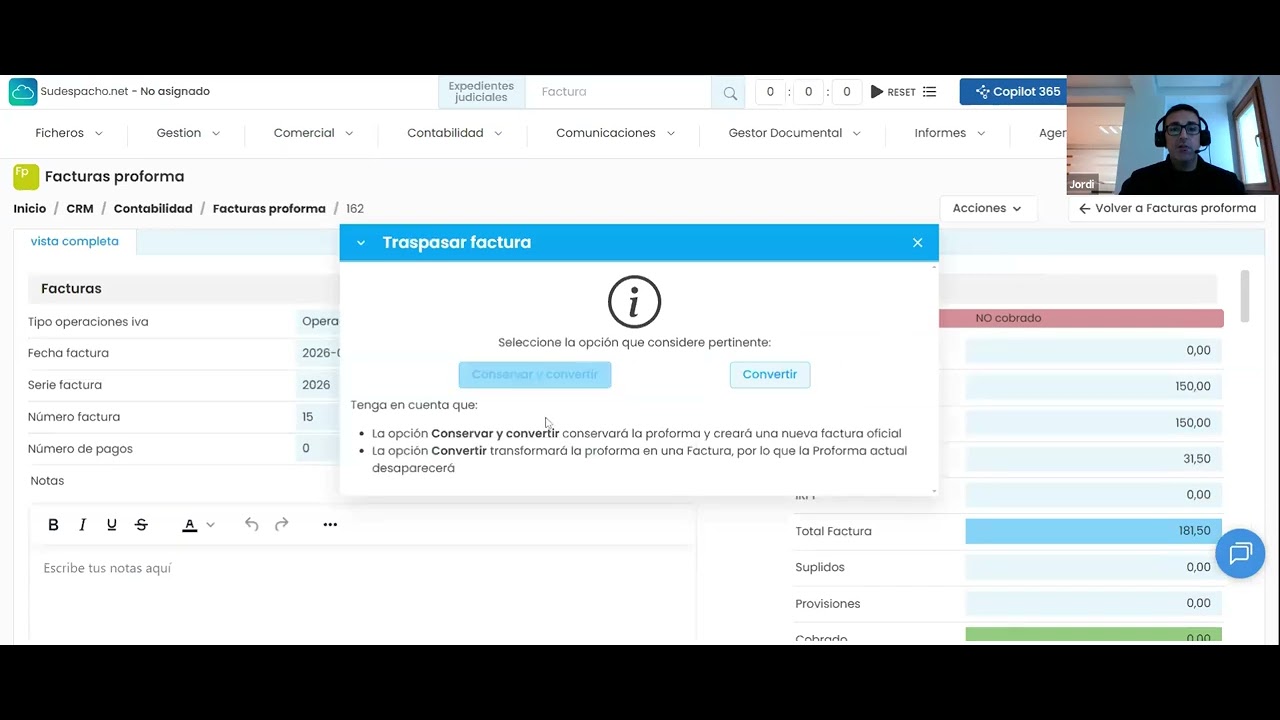1280x720 pixels.
Task: Click the page vertical scrollbar
Action: pos(1245,296)
